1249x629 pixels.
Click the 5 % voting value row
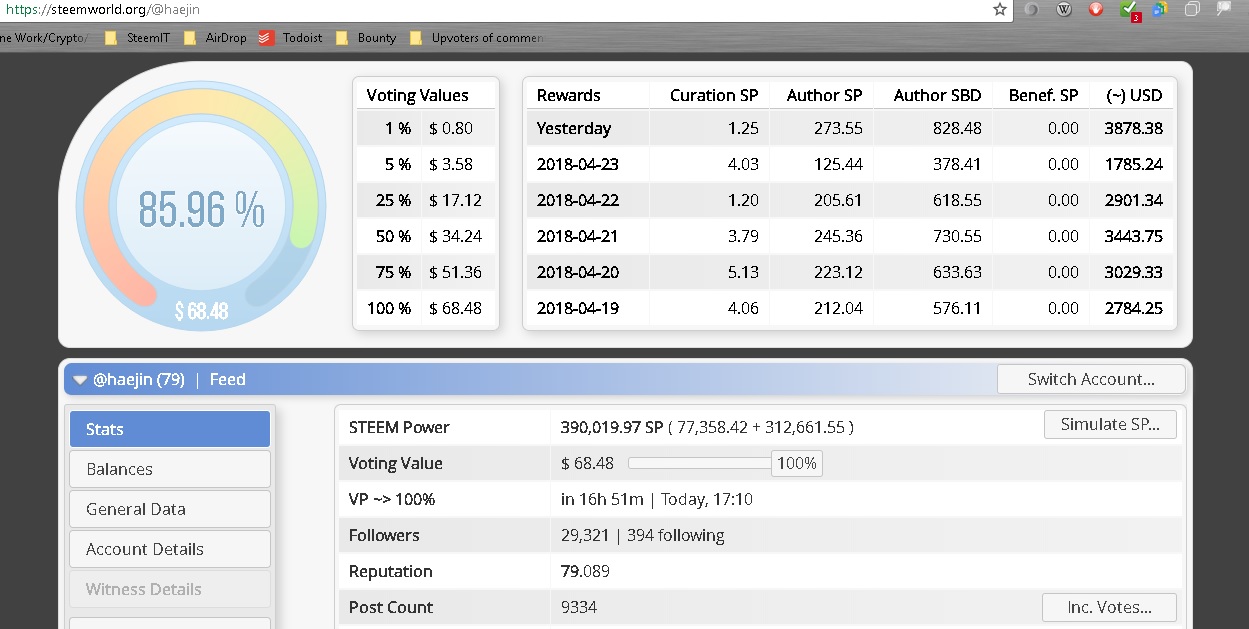point(426,164)
